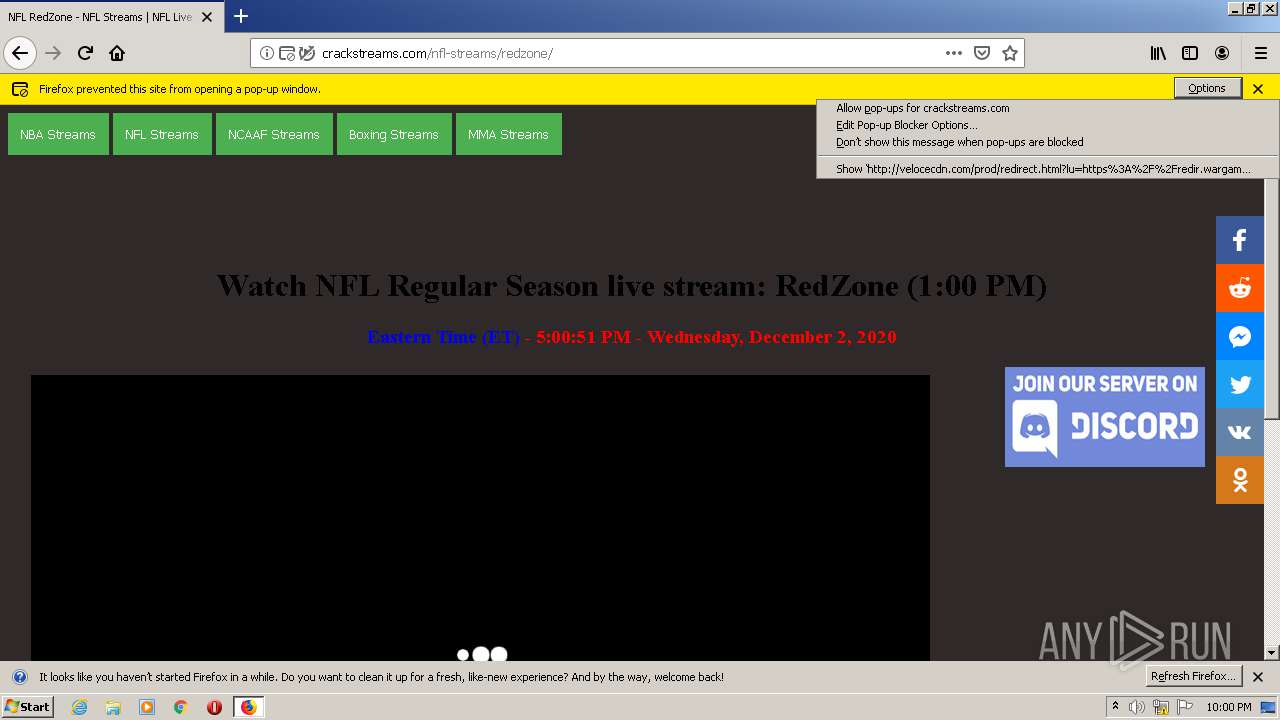Click the Refresh Firefox button
This screenshot has height=720, width=1280.
(1194, 676)
